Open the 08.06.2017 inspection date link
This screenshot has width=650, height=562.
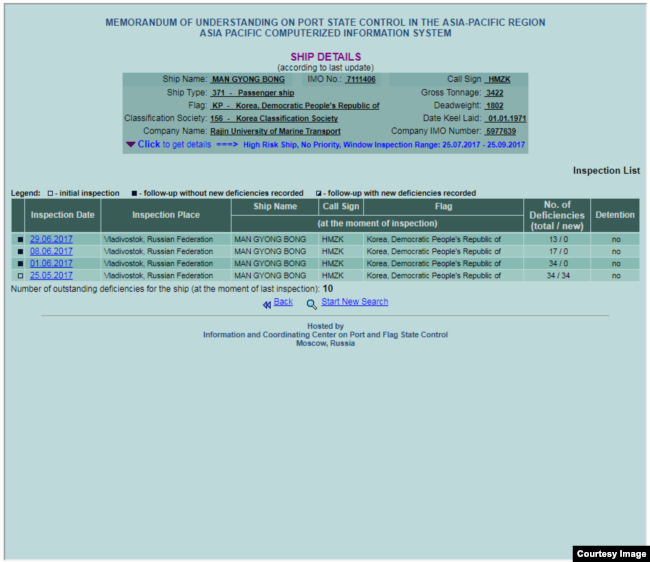click(51, 252)
